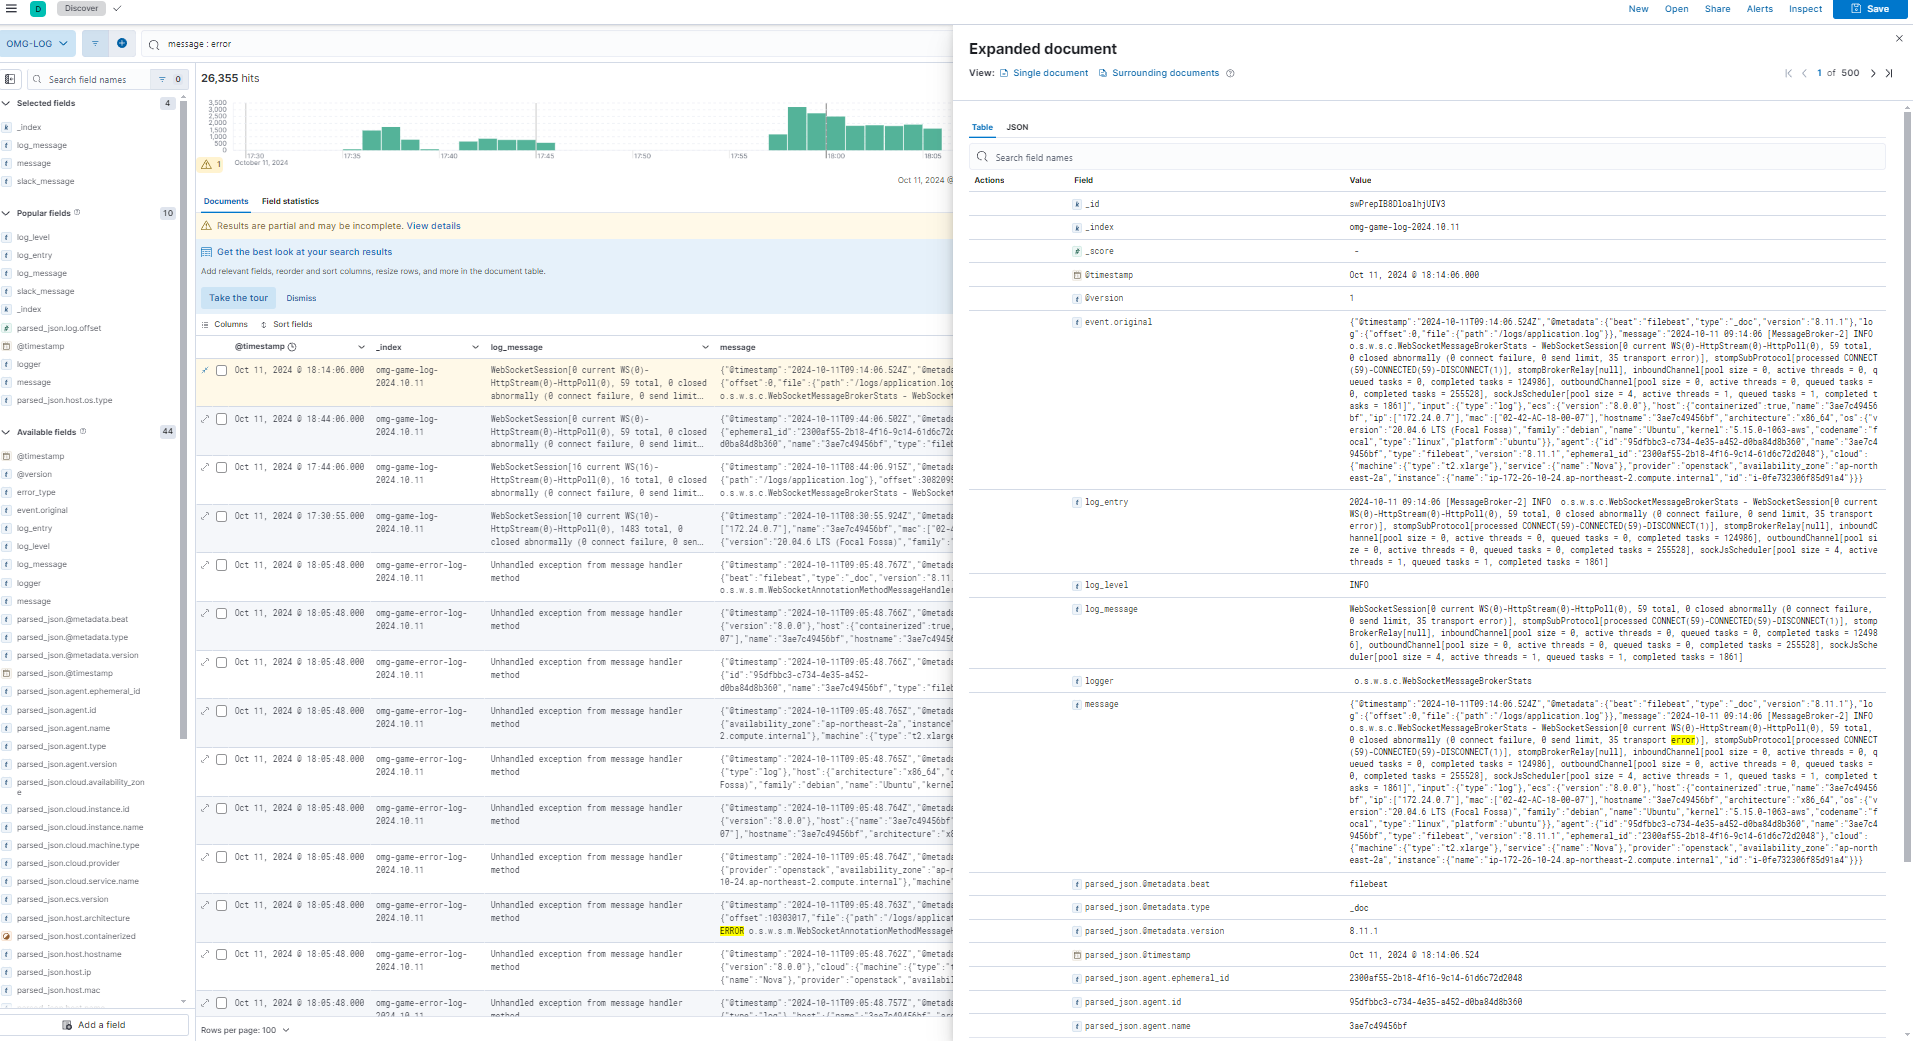Image resolution: width=1913 pixels, height=1041 pixels.
Task: Open the View details link
Action: (433, 226)
